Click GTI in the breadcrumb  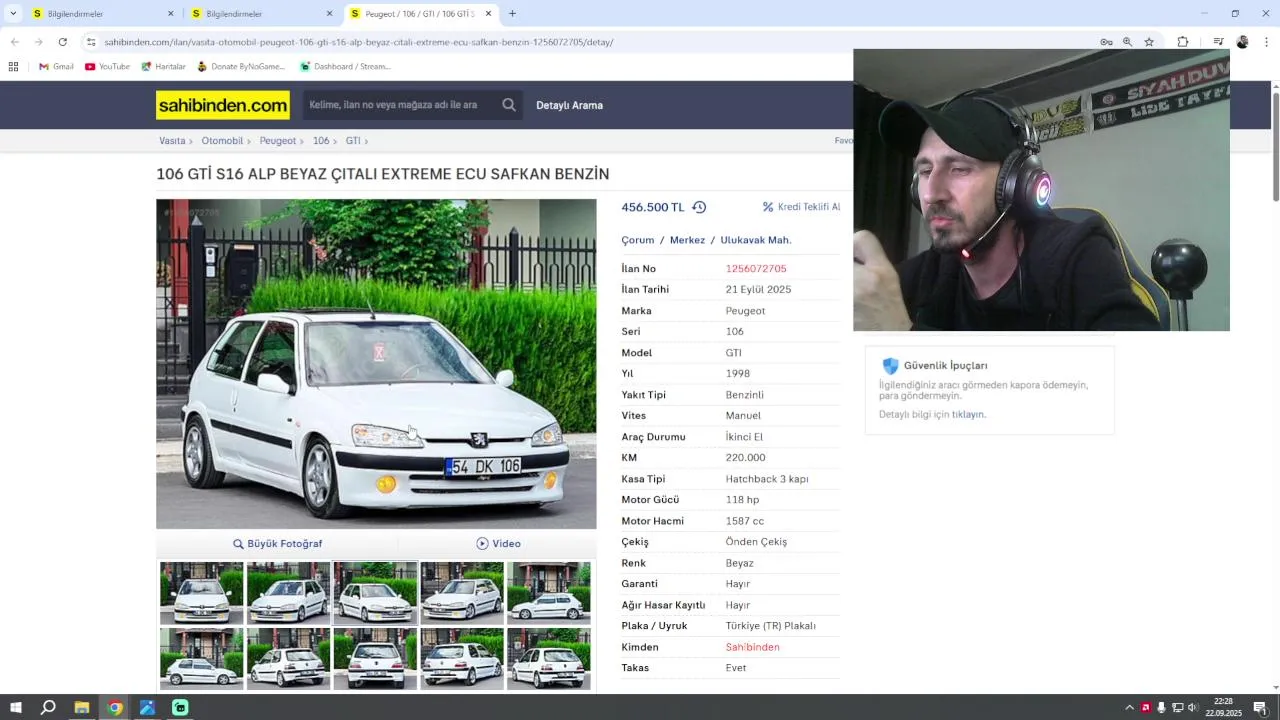353,141
